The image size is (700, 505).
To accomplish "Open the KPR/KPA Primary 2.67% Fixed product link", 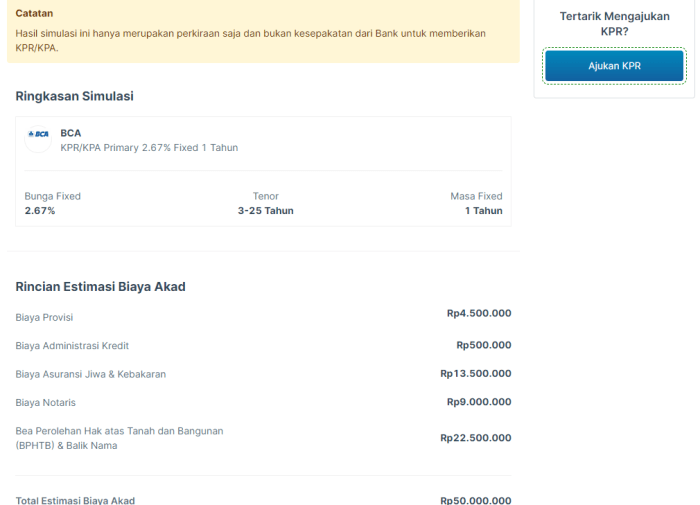I will tap(149, 148).
